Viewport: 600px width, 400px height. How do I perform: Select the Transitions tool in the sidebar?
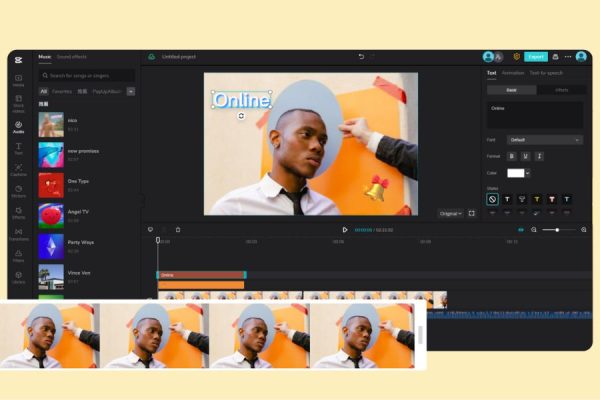point(19,235)
